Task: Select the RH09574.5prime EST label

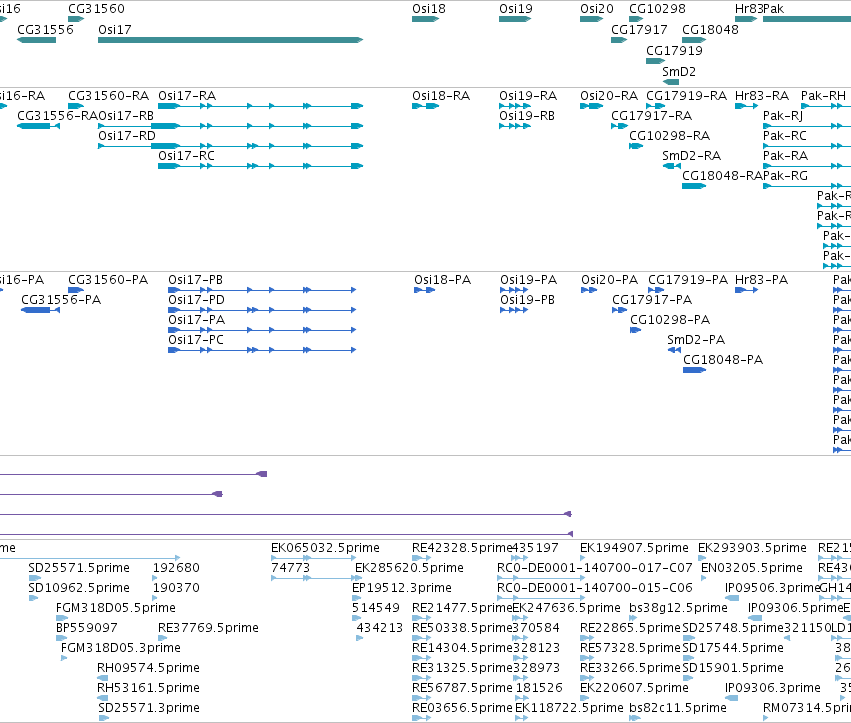Action: (x=149, y=668)
